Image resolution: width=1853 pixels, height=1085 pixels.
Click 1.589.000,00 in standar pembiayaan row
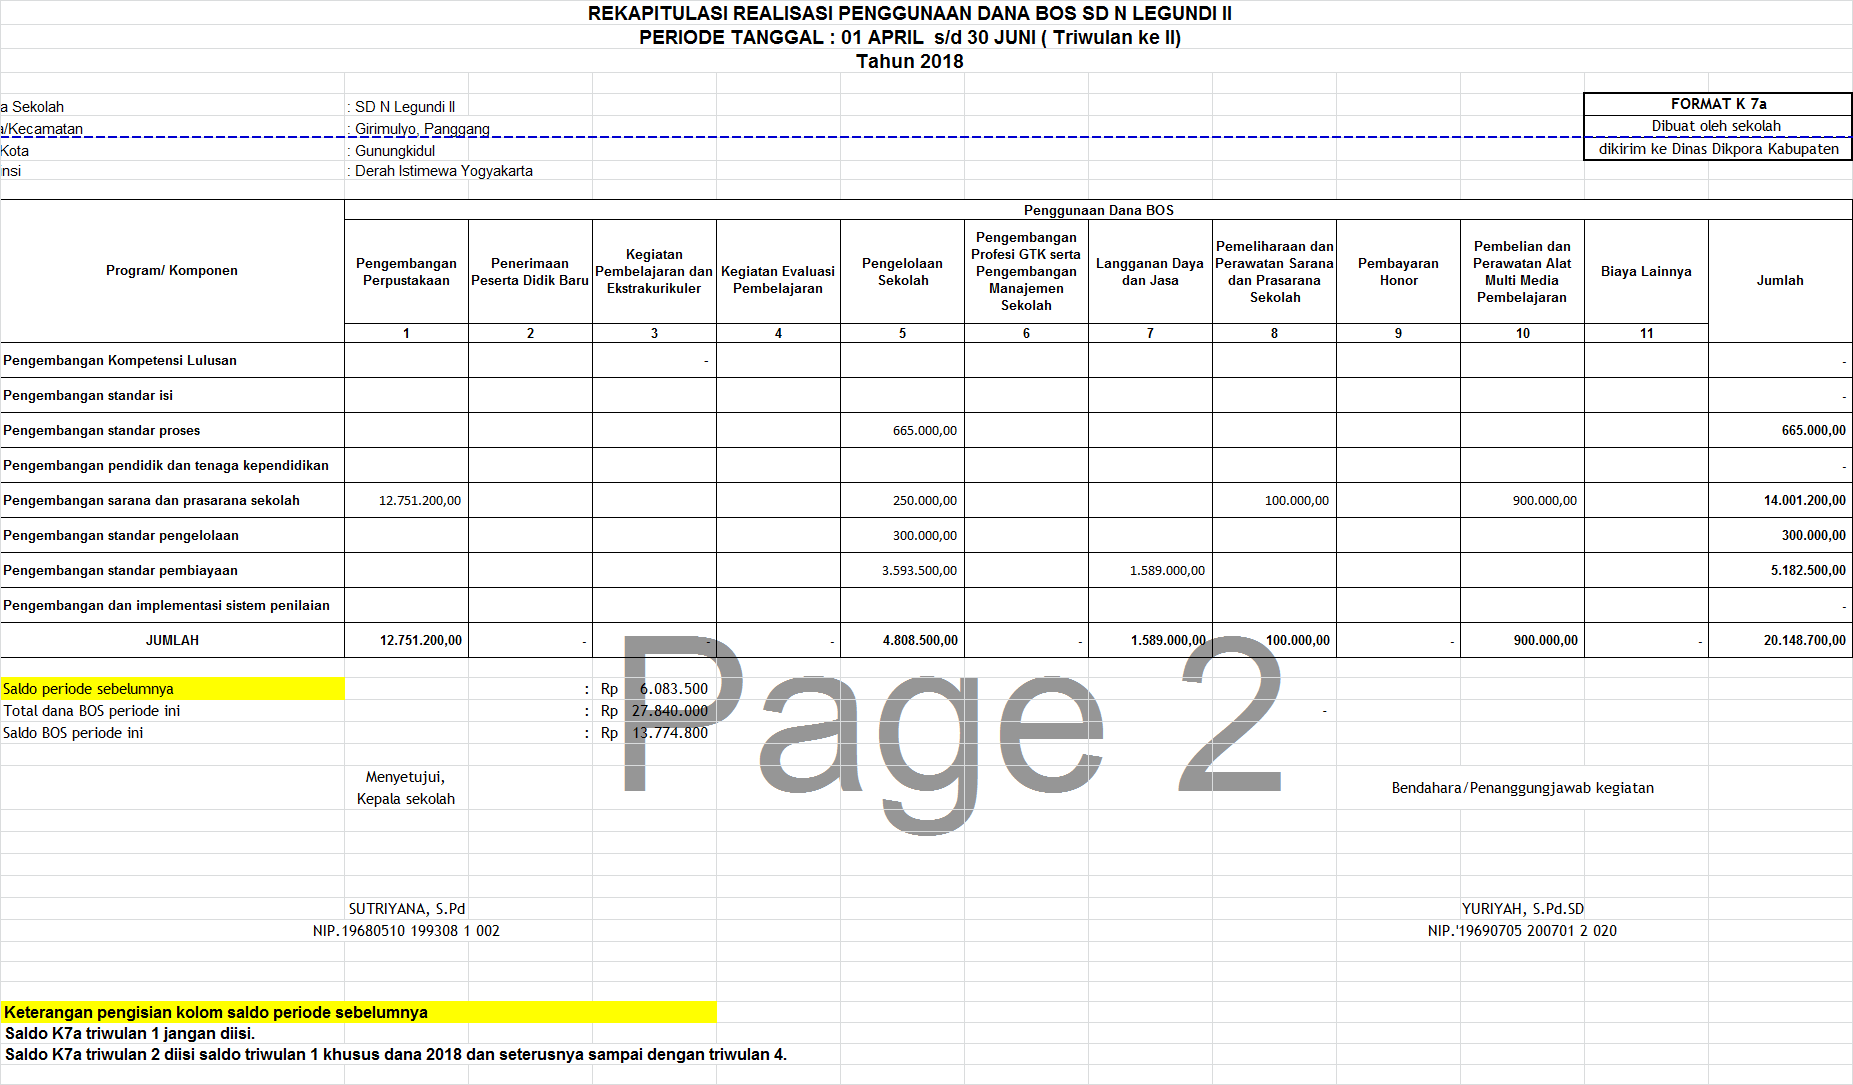tap(1150, 570)
